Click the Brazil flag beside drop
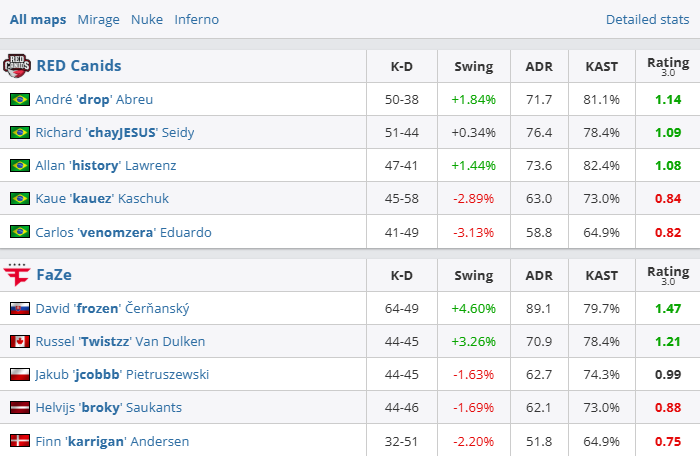Screen dimensions: 700x456 coord(19,100)
